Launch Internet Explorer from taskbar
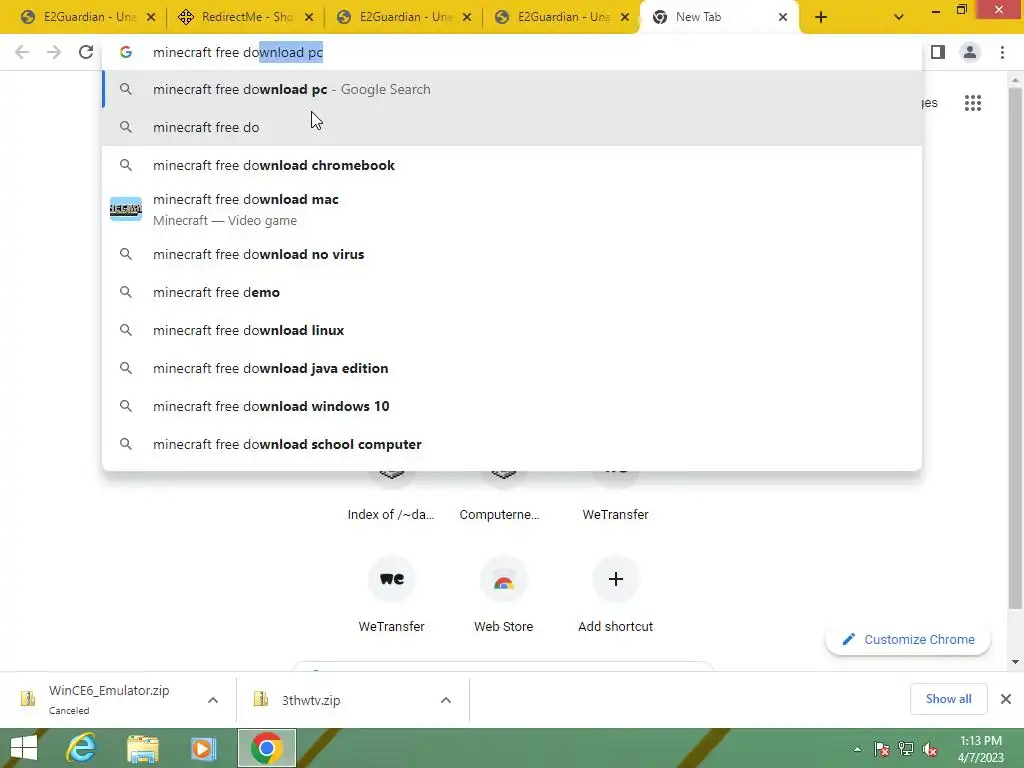 [82, 748]
